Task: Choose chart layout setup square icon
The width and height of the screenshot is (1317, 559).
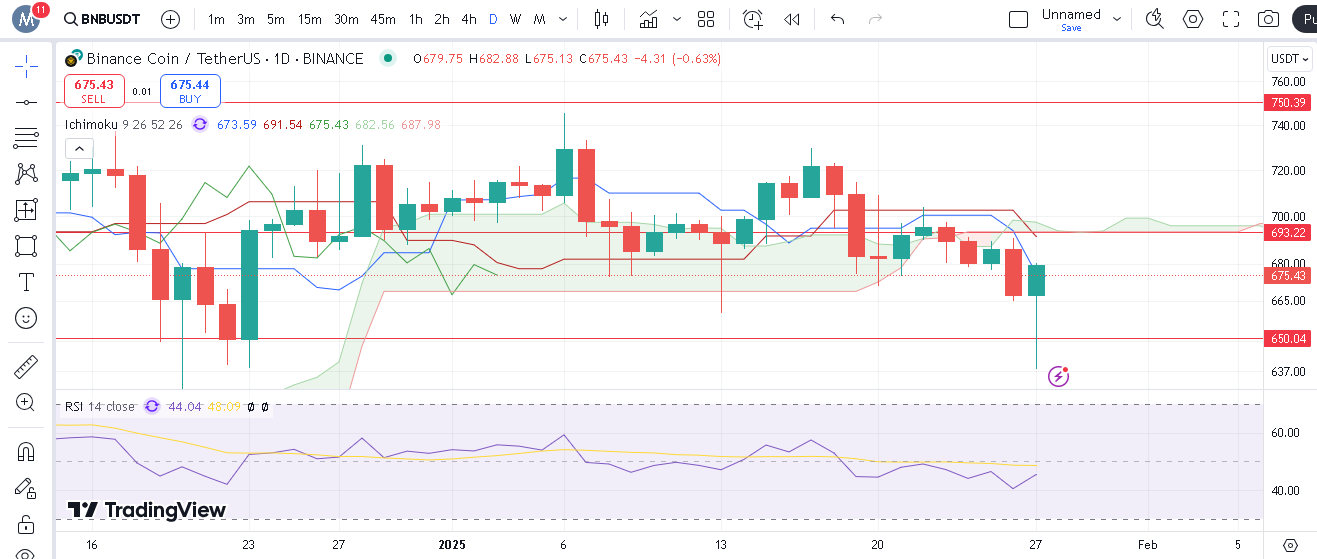Action: (1018, 19)
